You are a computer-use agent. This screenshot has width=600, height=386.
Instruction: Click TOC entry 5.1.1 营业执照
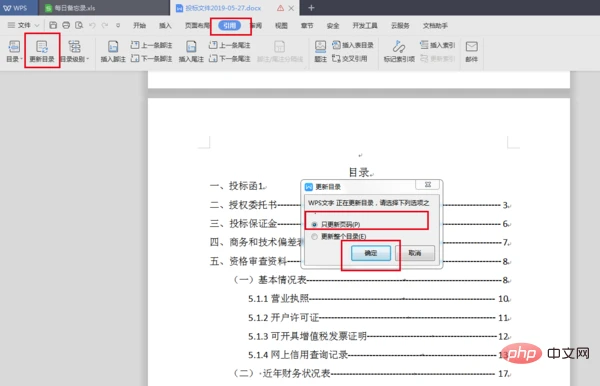[x=279, y=298]
